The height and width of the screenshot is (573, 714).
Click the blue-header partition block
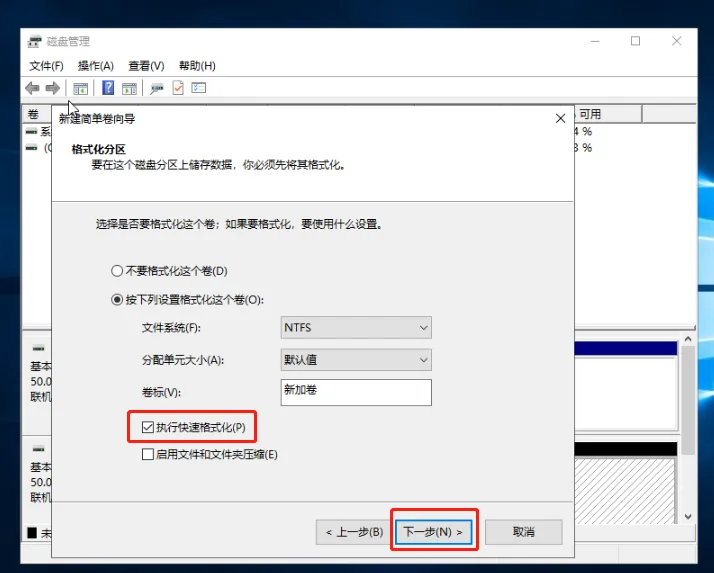626,386
